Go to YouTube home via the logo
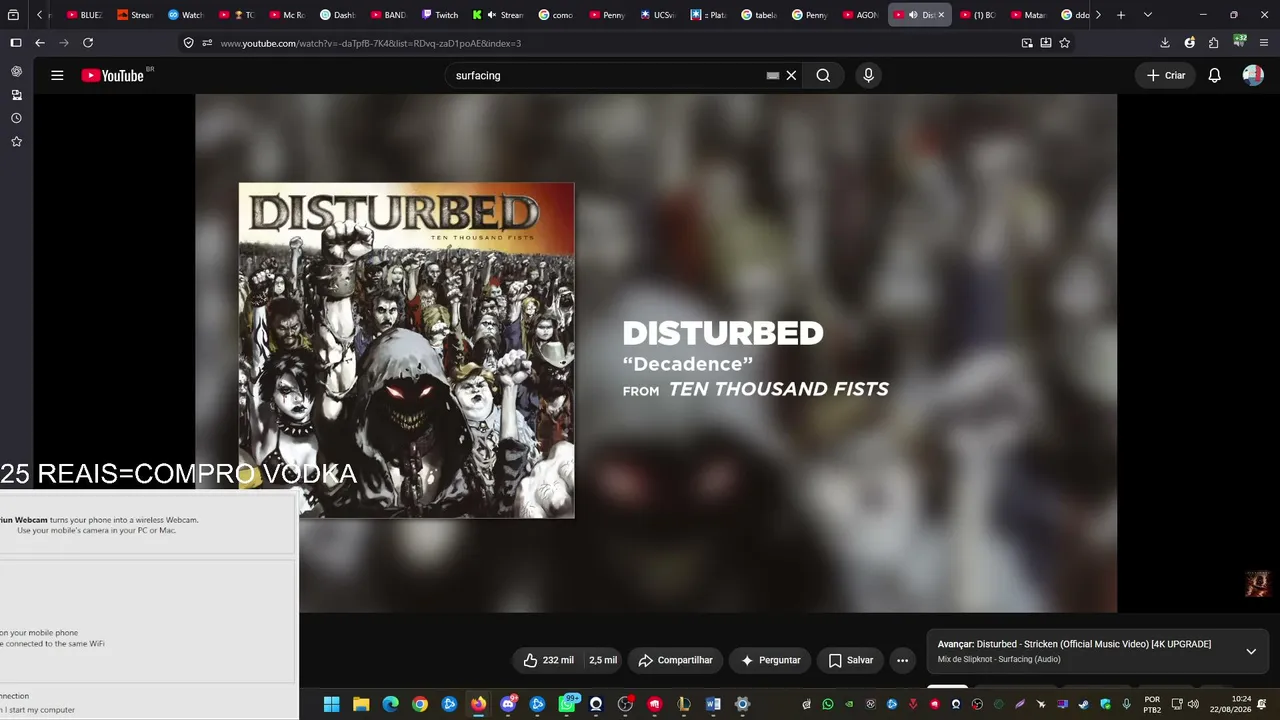 pos(113,75)
